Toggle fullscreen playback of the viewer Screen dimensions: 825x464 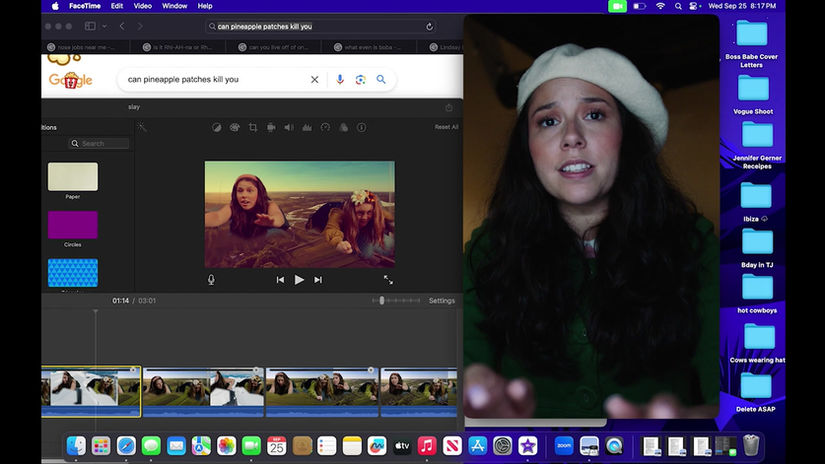(388, 280)
